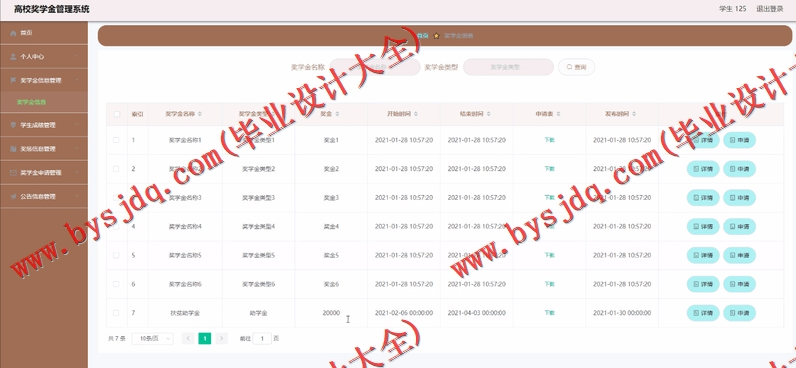Screen dimensions: 796x368
Task: Select page 1 in pagination
Action: tap(205, 339)
